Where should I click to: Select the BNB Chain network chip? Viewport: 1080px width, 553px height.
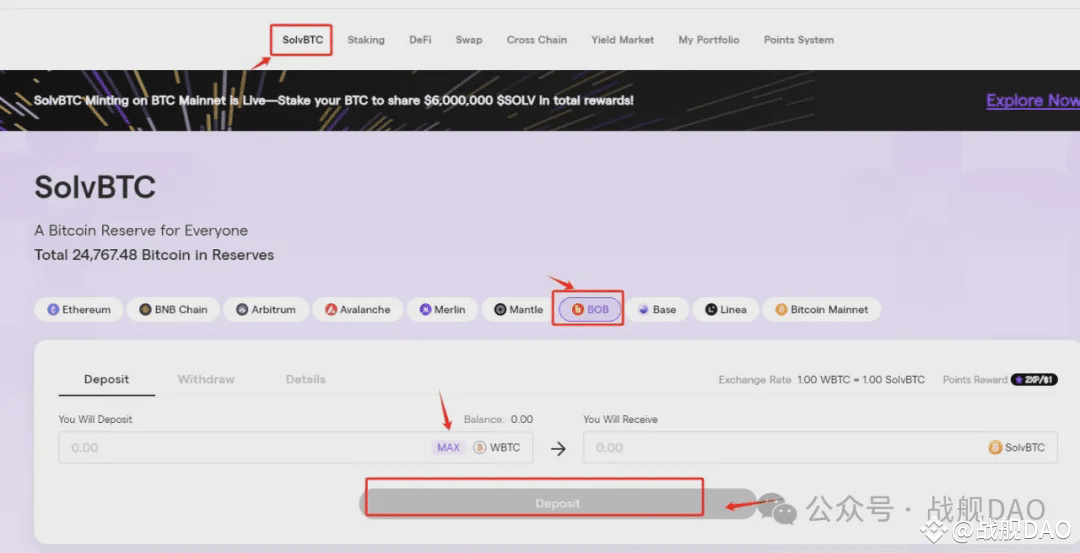(x=174, y=310)
